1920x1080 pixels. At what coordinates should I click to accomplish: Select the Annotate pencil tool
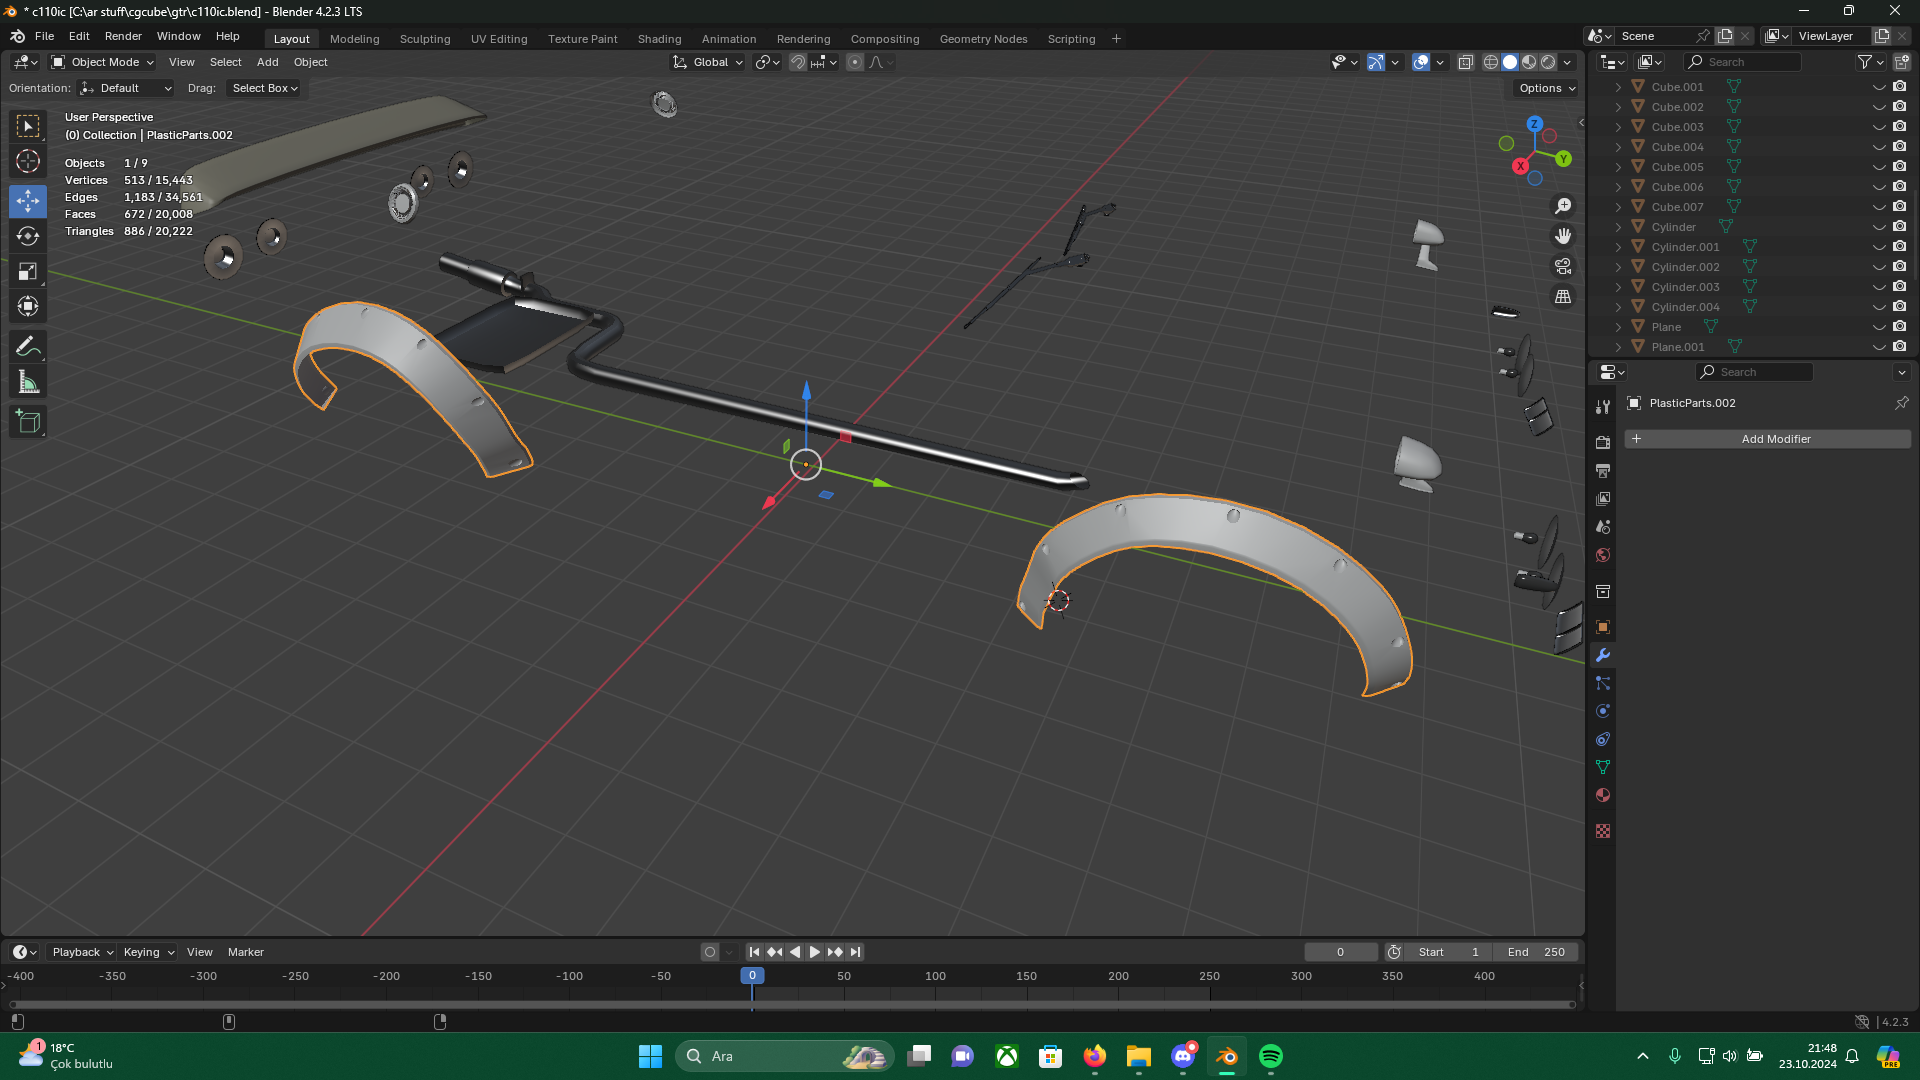pyautogui.click(x=28, y=347)
